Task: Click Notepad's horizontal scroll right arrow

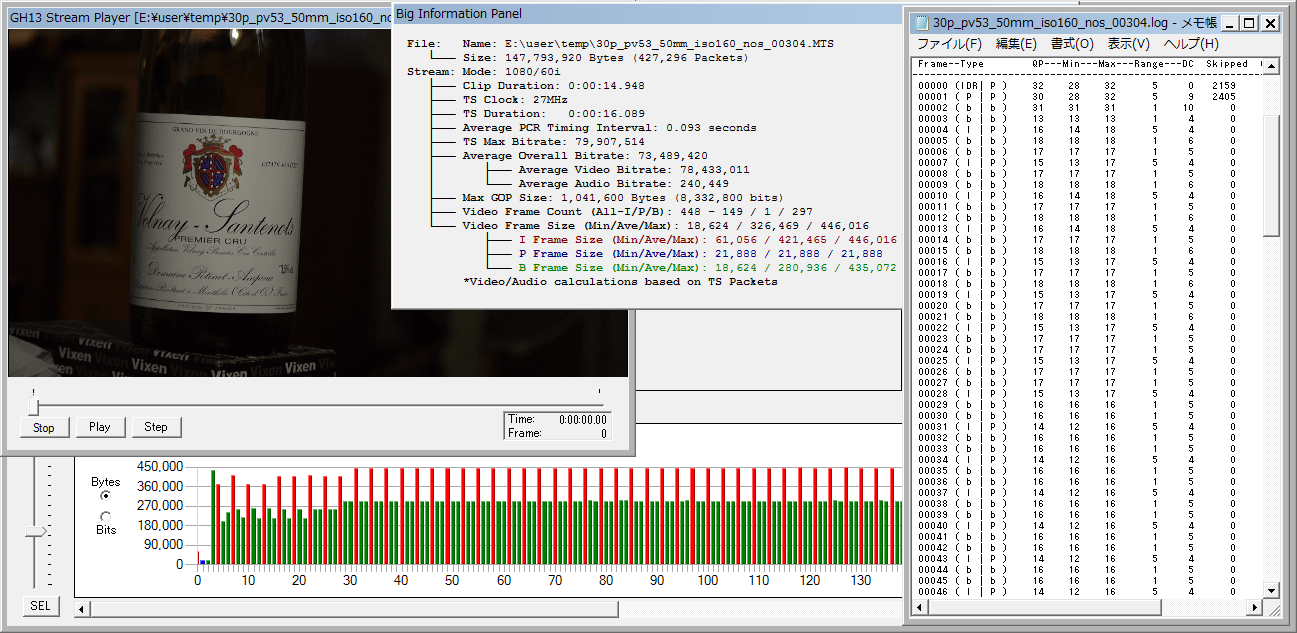Action: 1254,608
